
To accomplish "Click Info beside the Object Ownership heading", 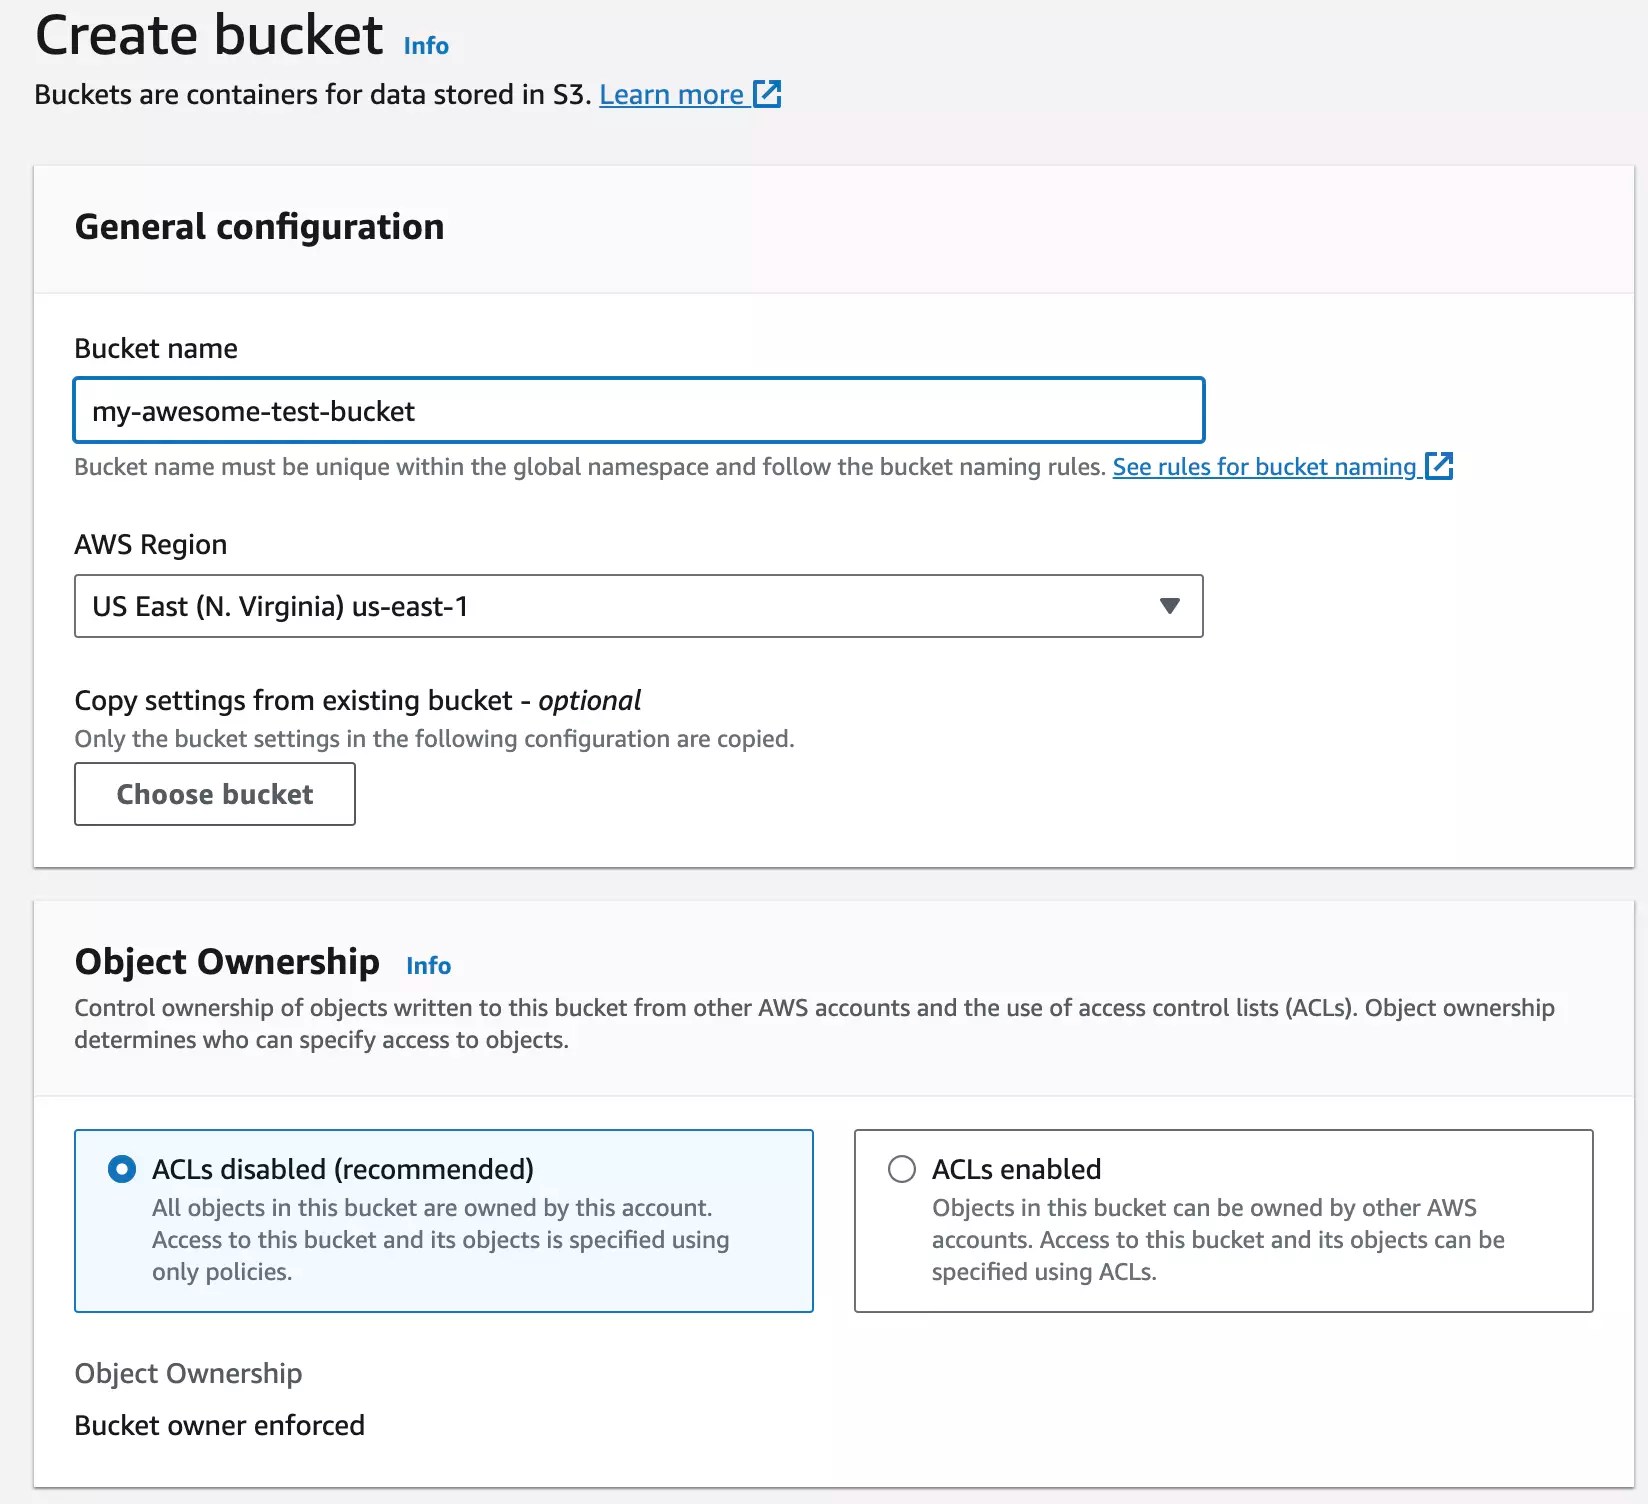I will click(428, 965).
